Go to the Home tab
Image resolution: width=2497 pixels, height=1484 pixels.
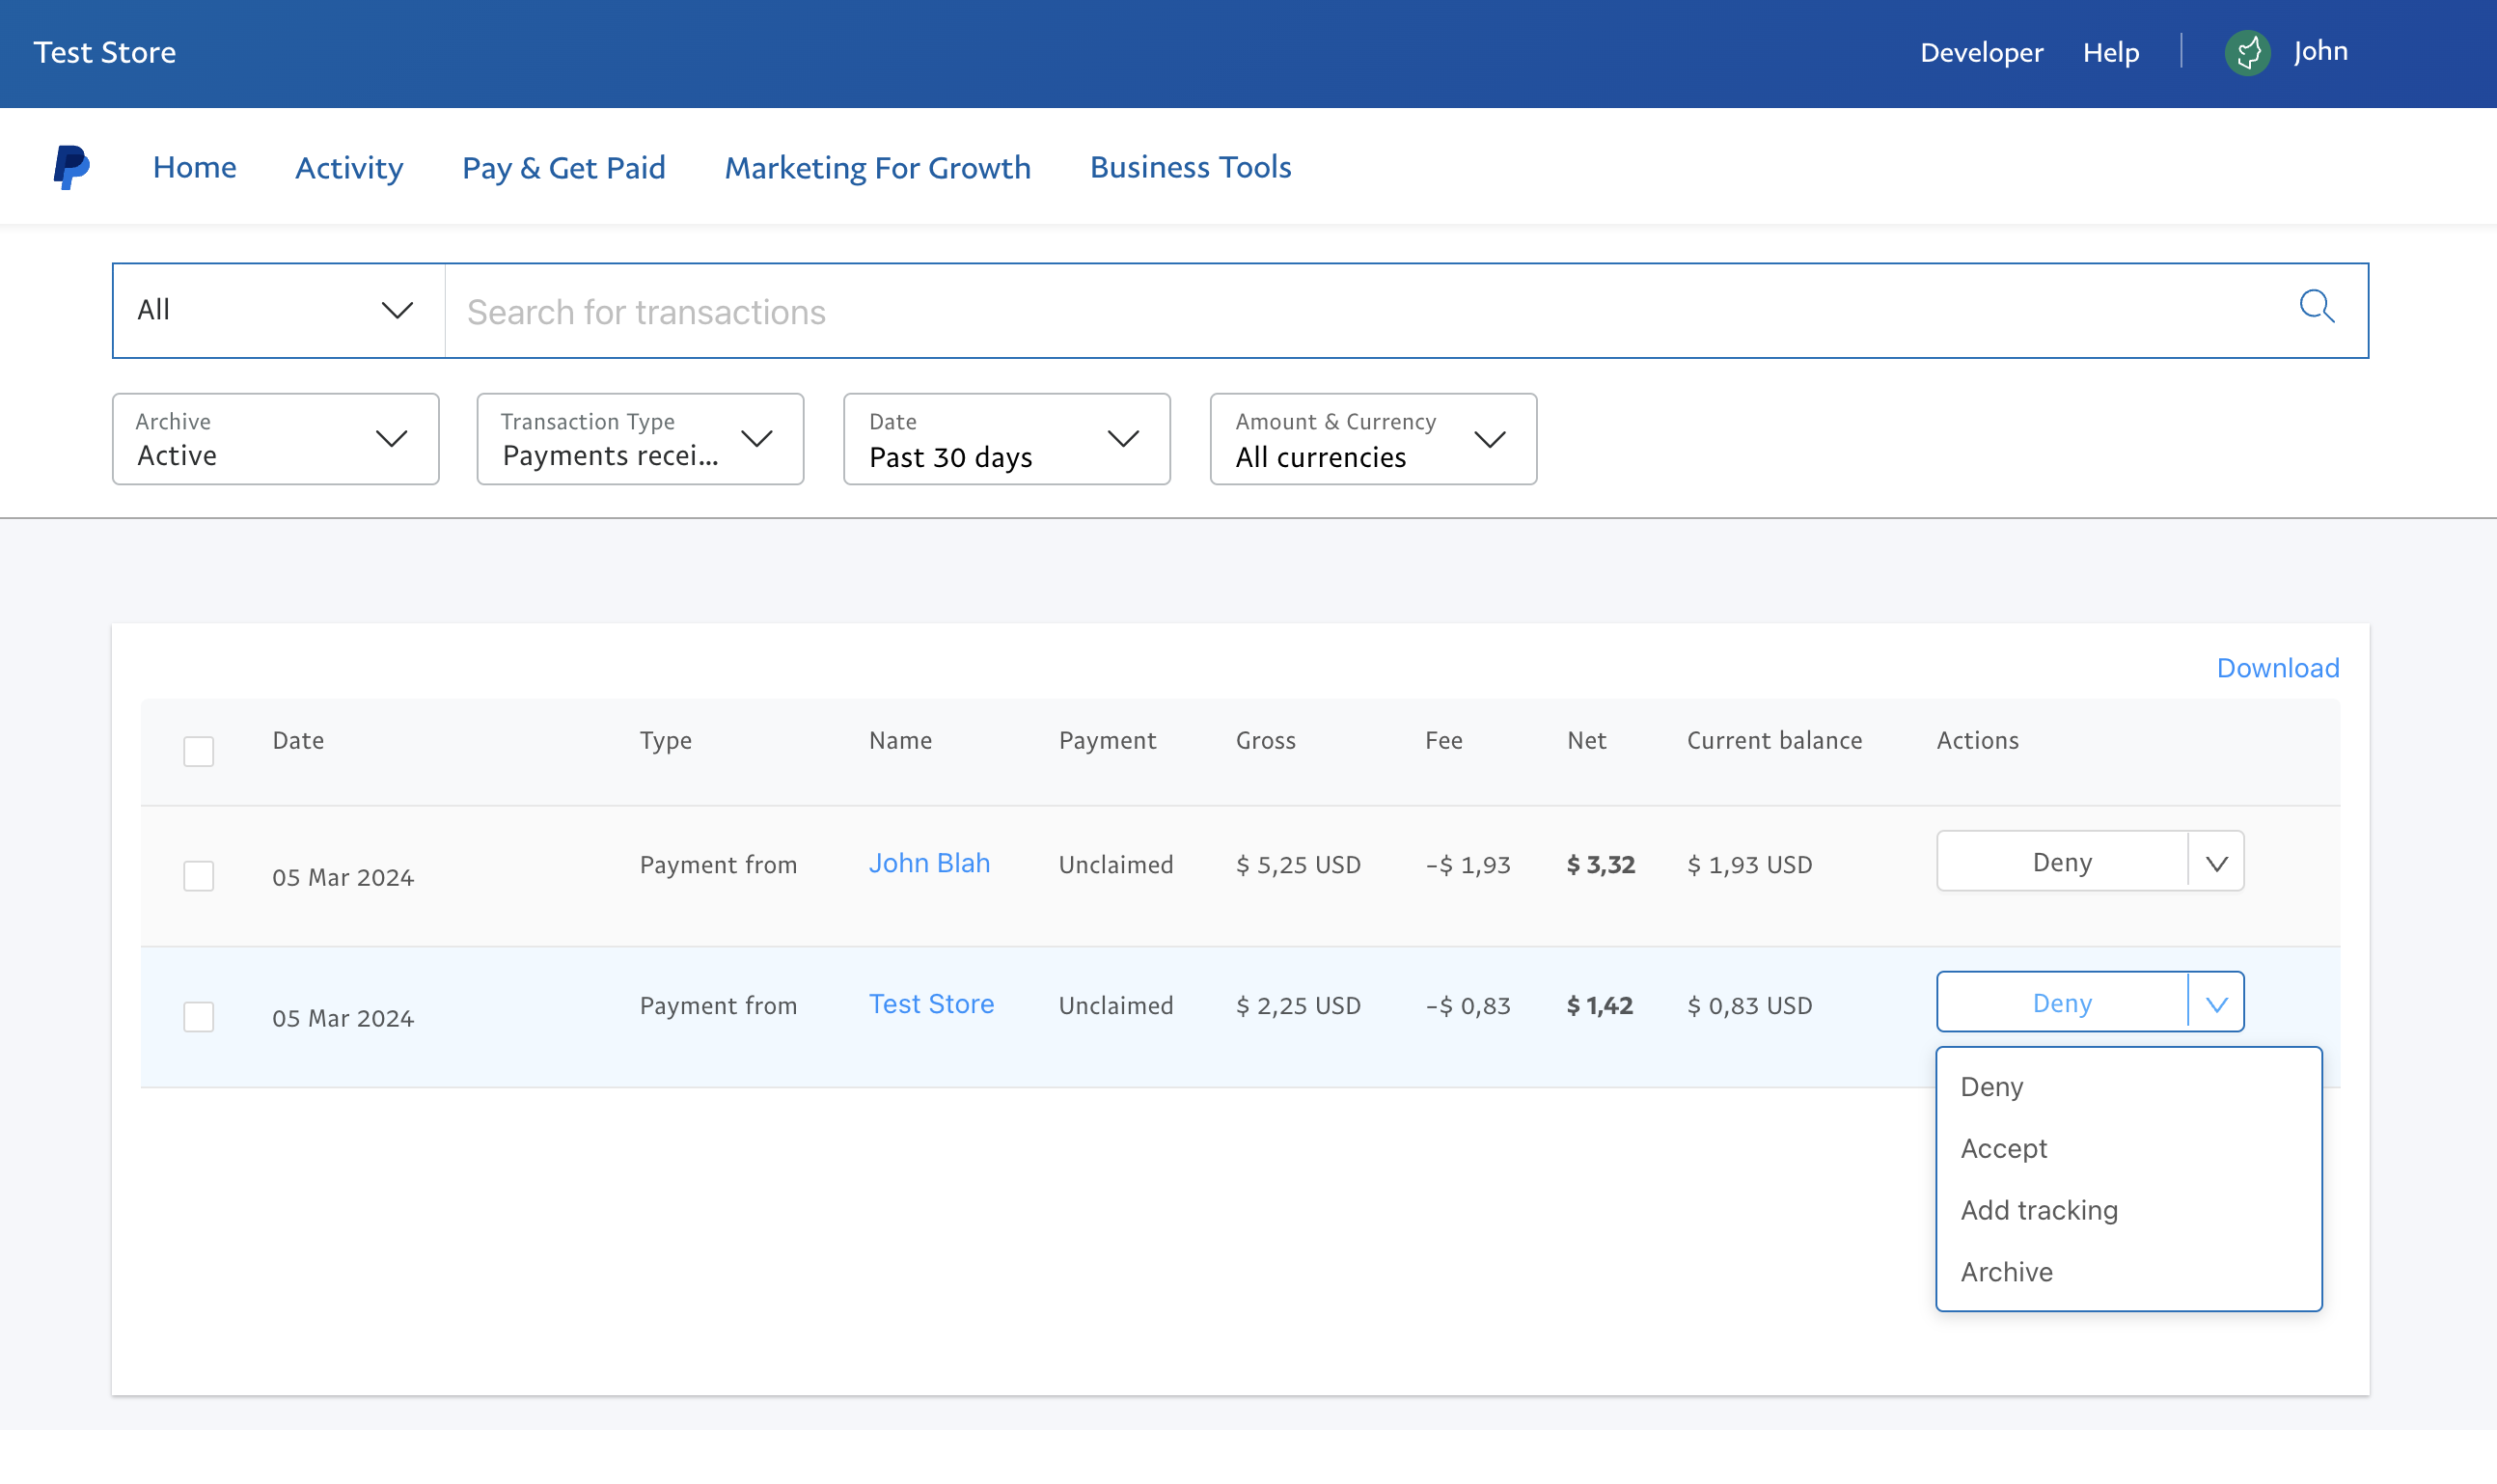click(x=194, y=166)
